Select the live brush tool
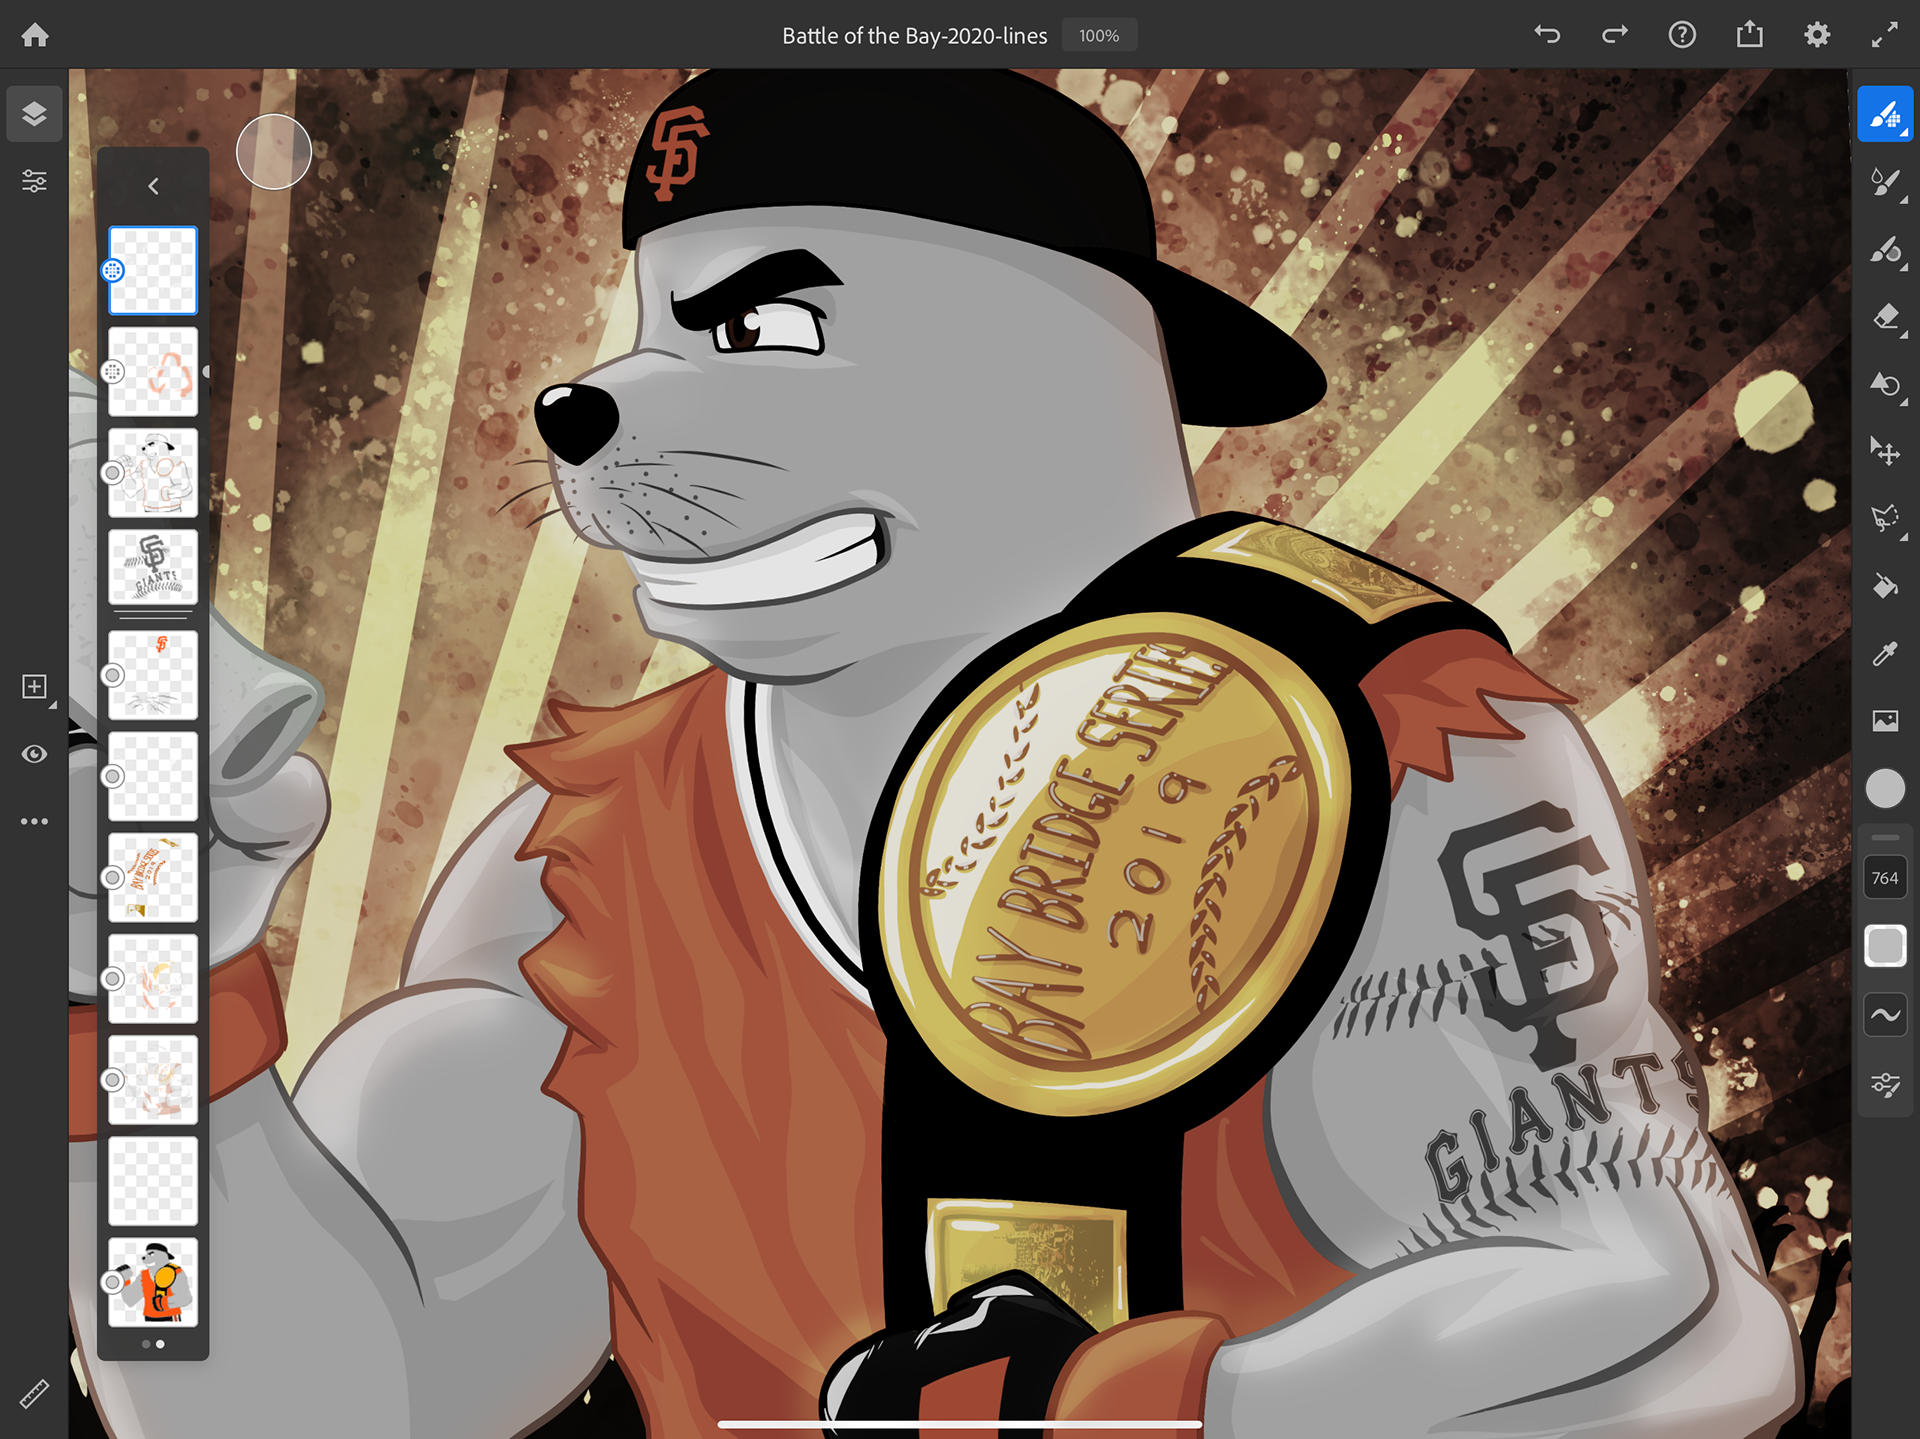Screen dimensions: 1920x1439 click(x=1884, y=182)
